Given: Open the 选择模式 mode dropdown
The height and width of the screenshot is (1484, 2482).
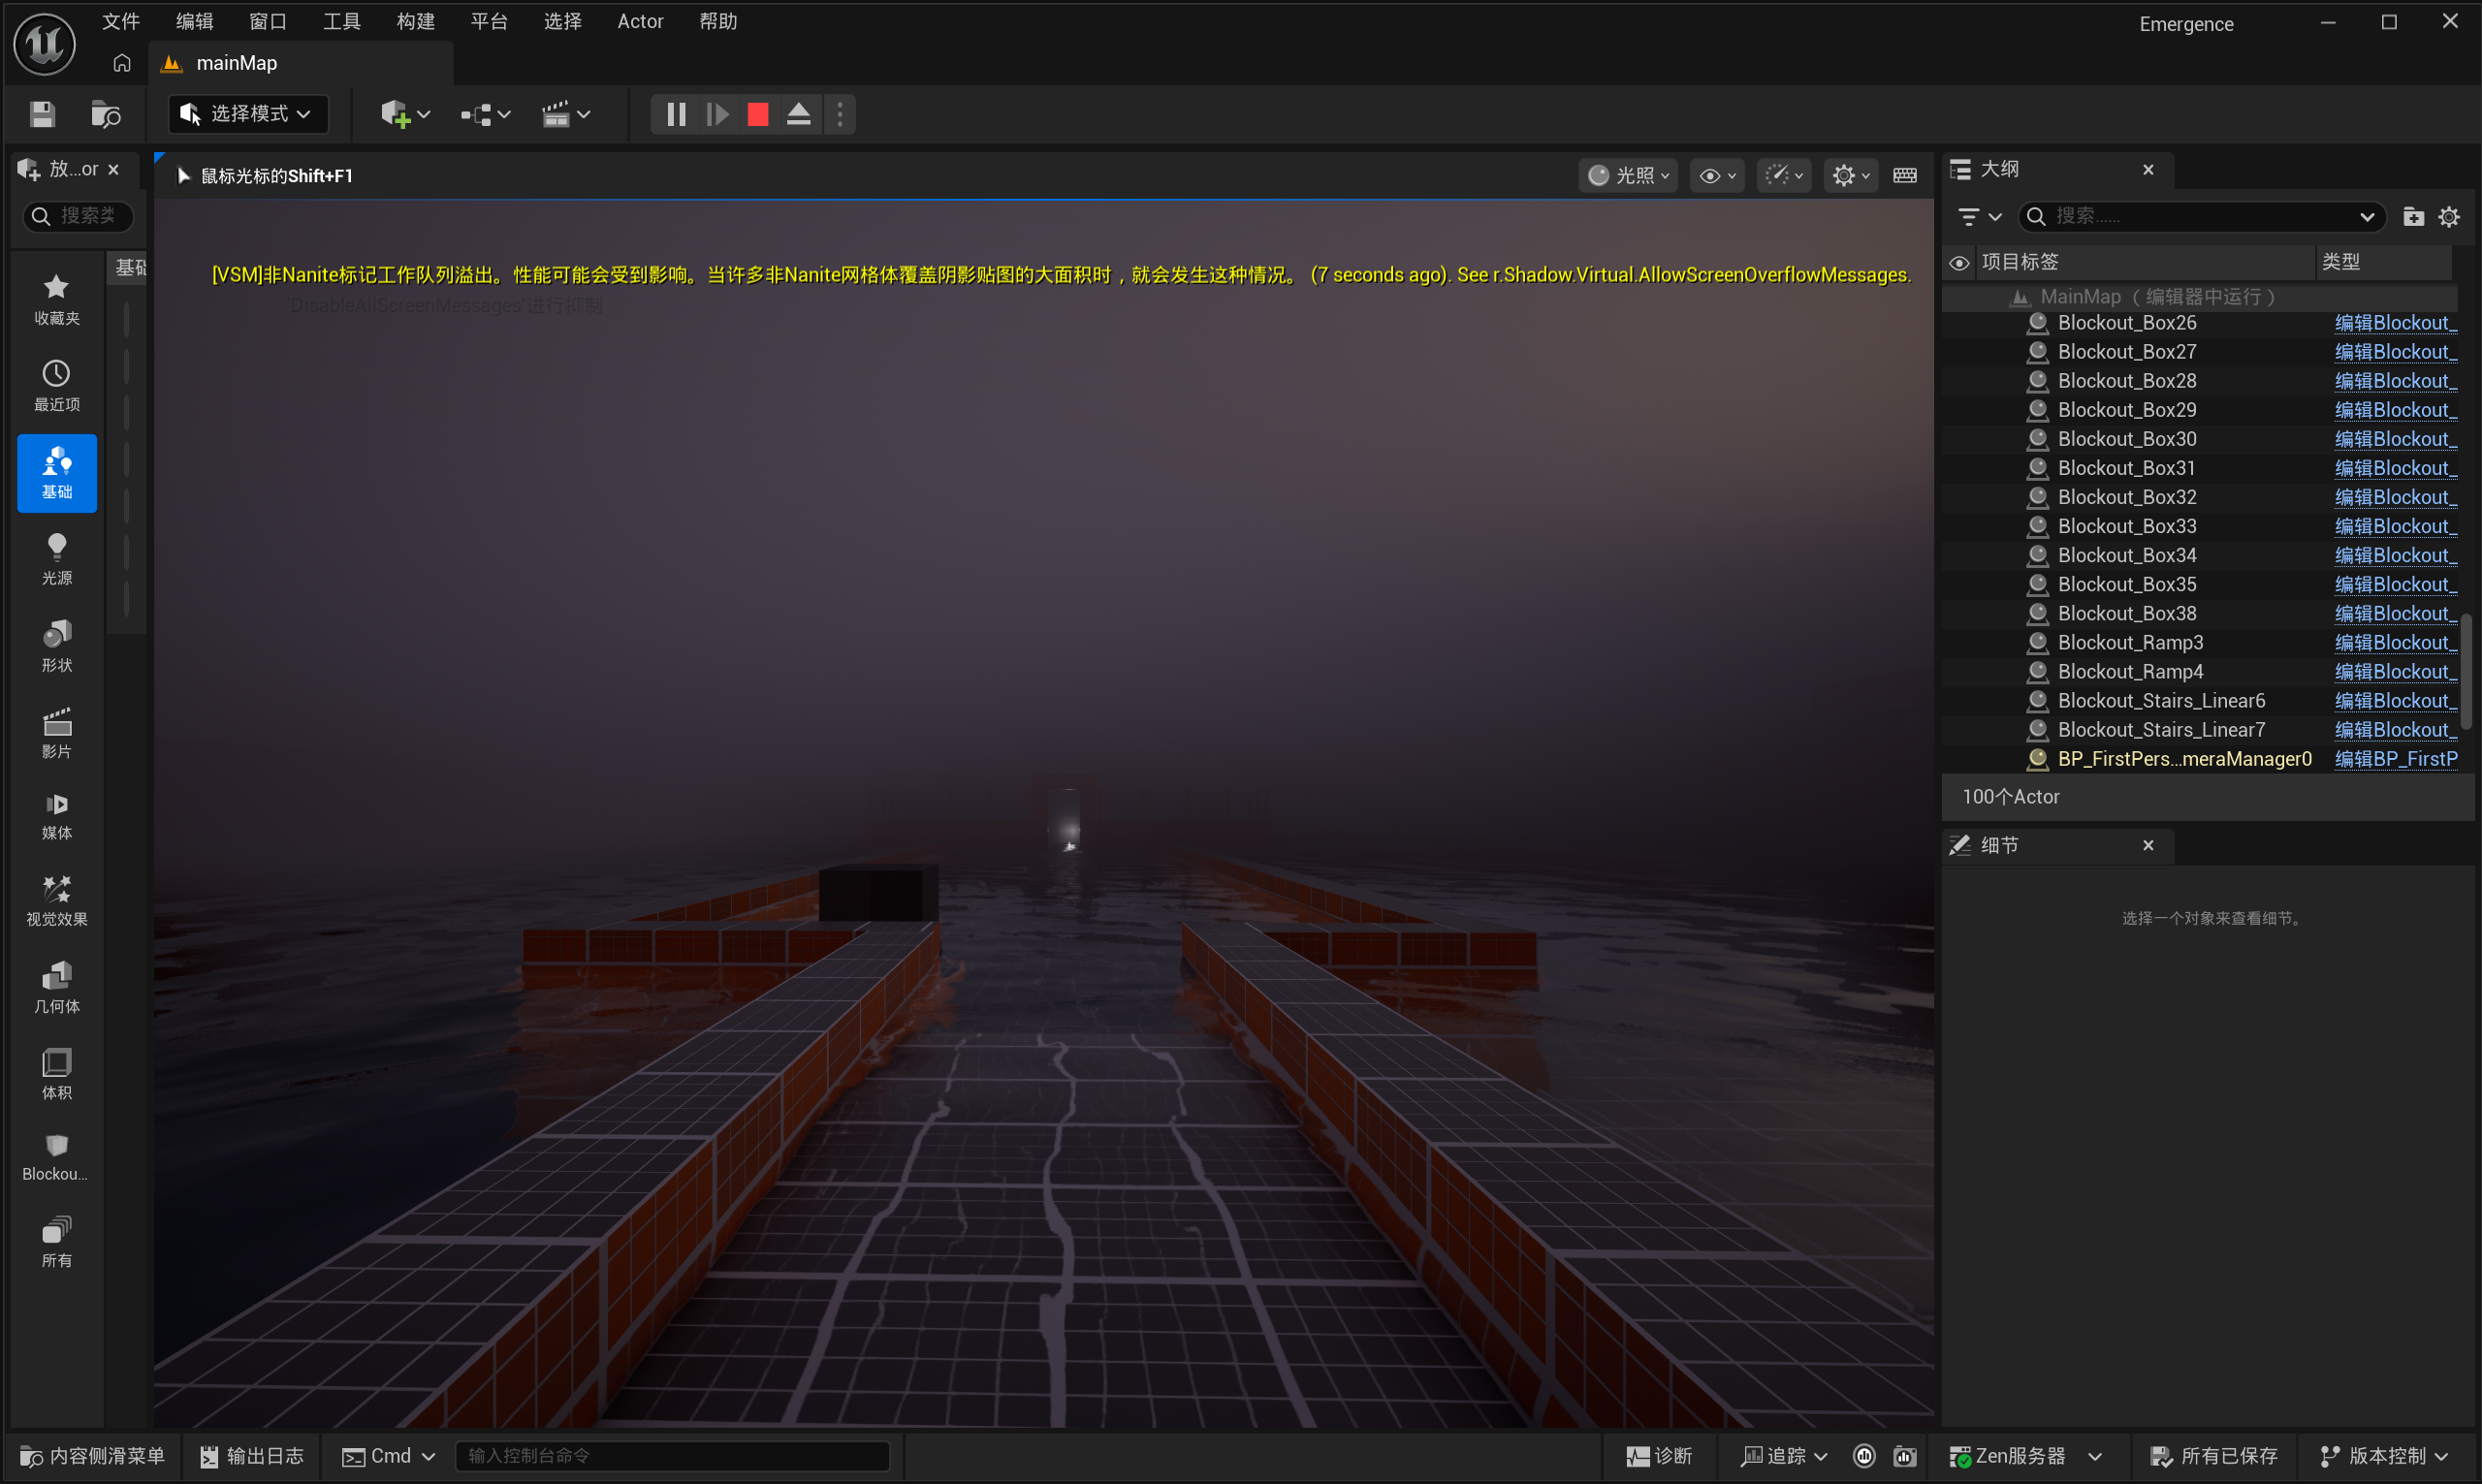Looking at the screenshot, I should click(x=246, y=114).
